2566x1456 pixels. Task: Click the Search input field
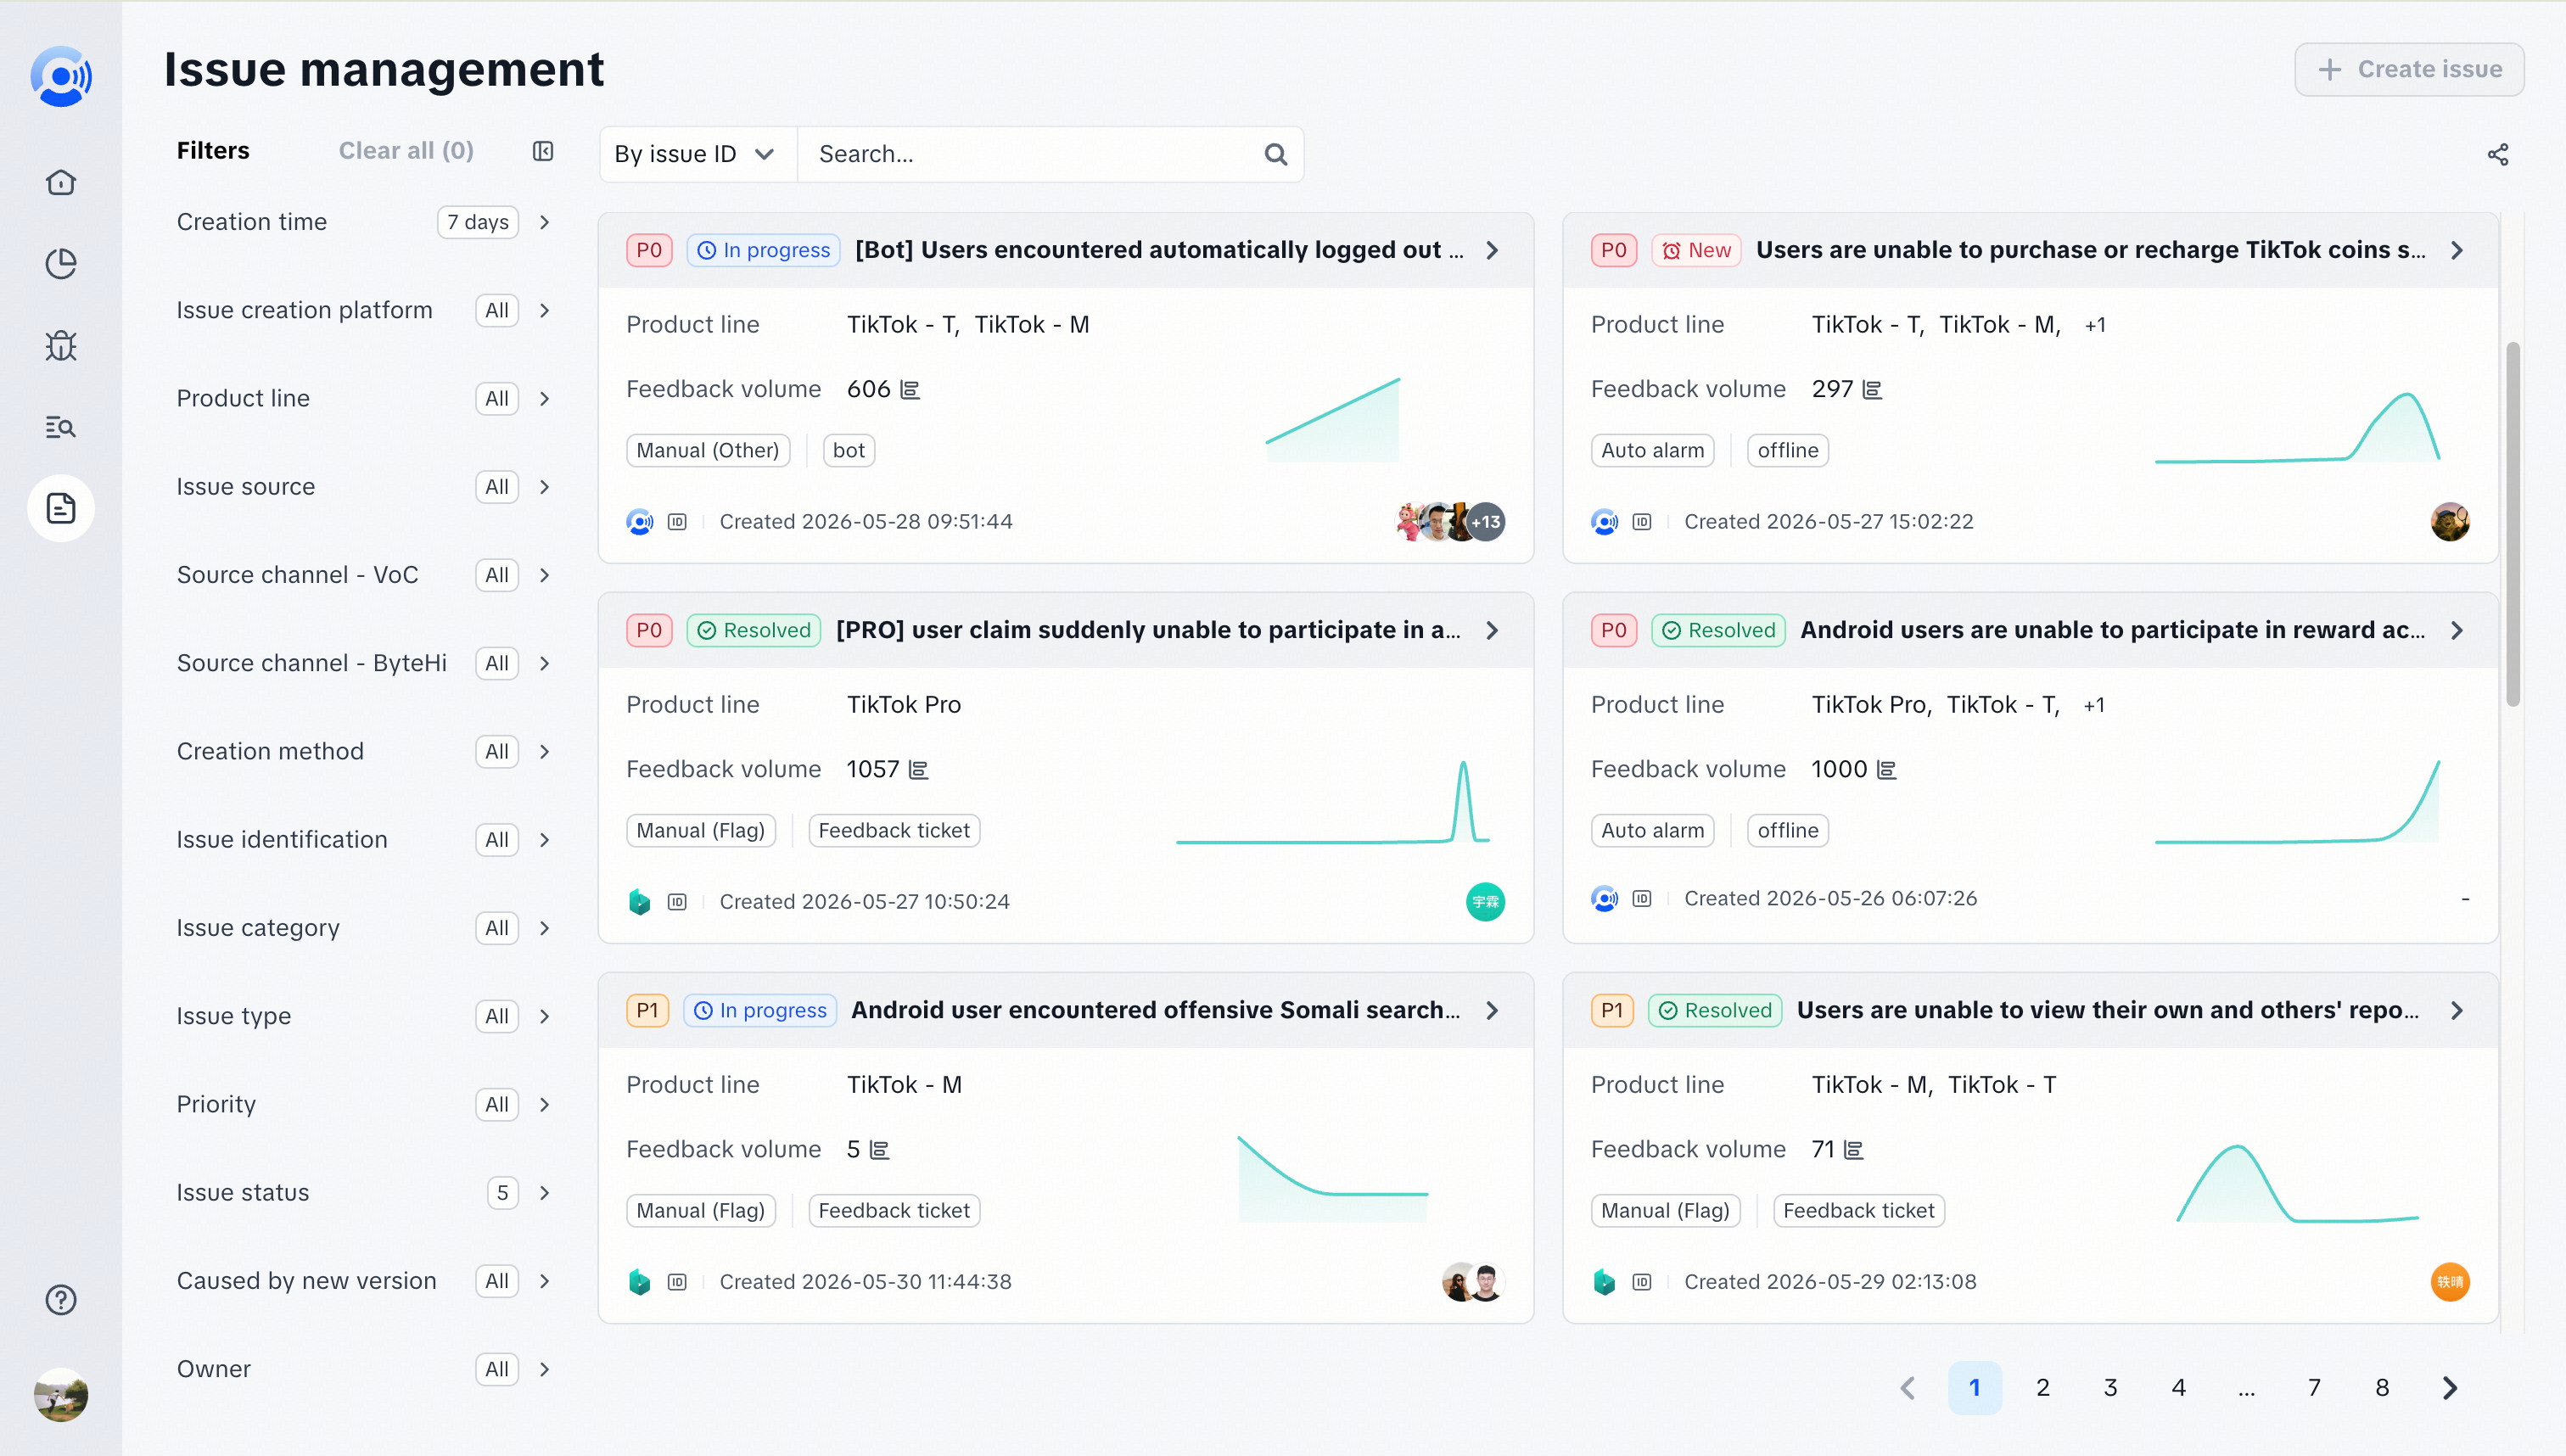pos(1030,154)
